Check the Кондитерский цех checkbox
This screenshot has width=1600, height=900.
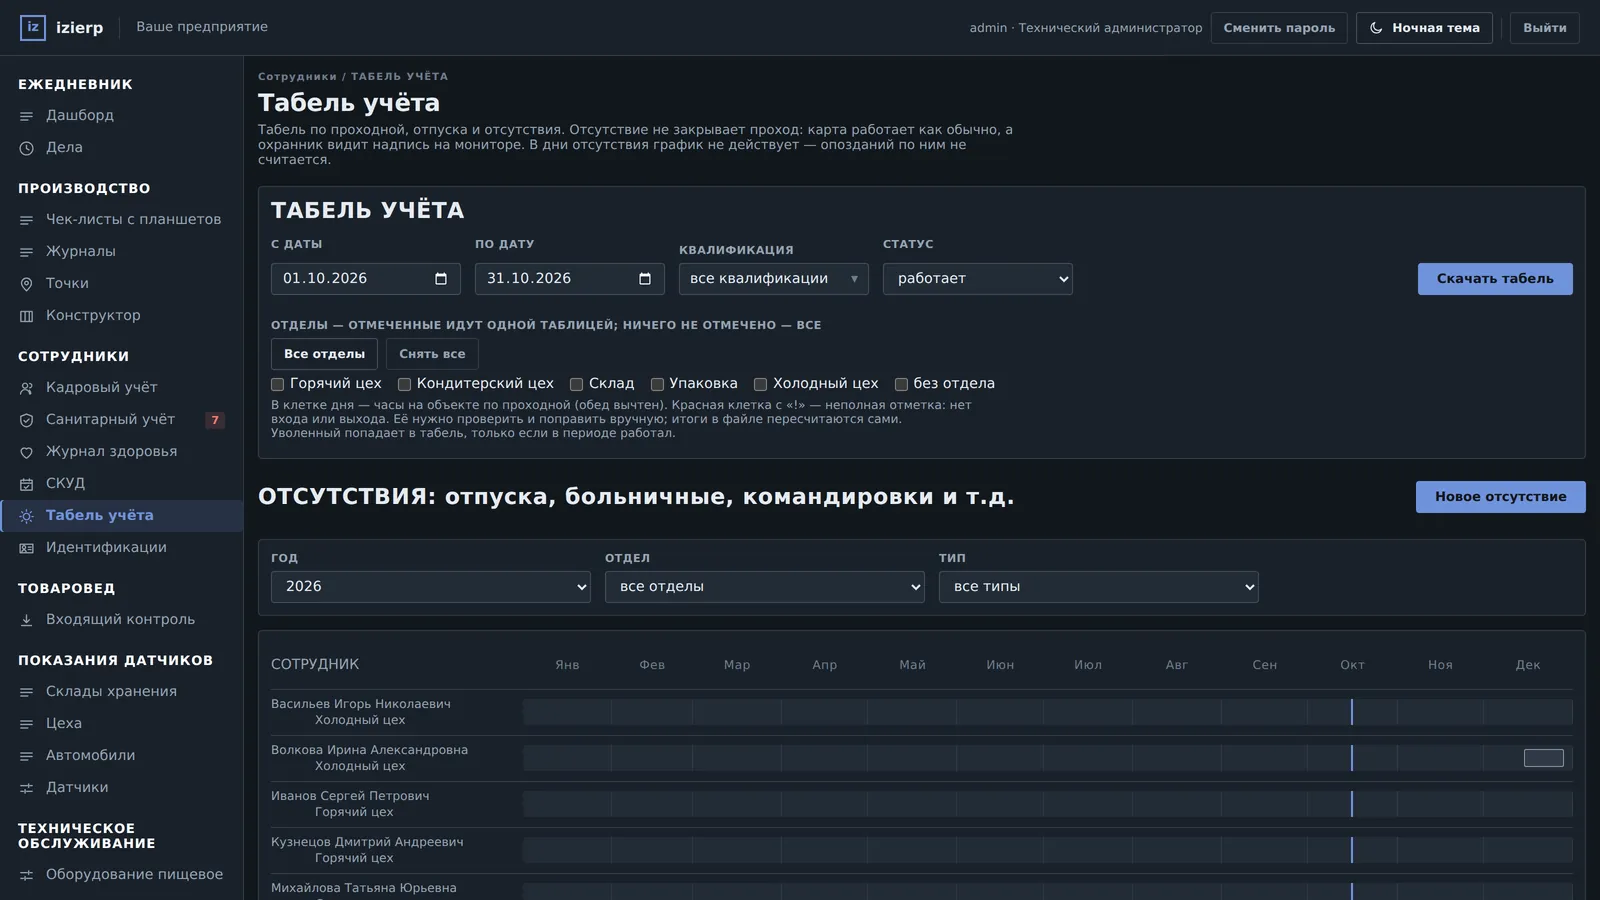click(x=405, y=384)
